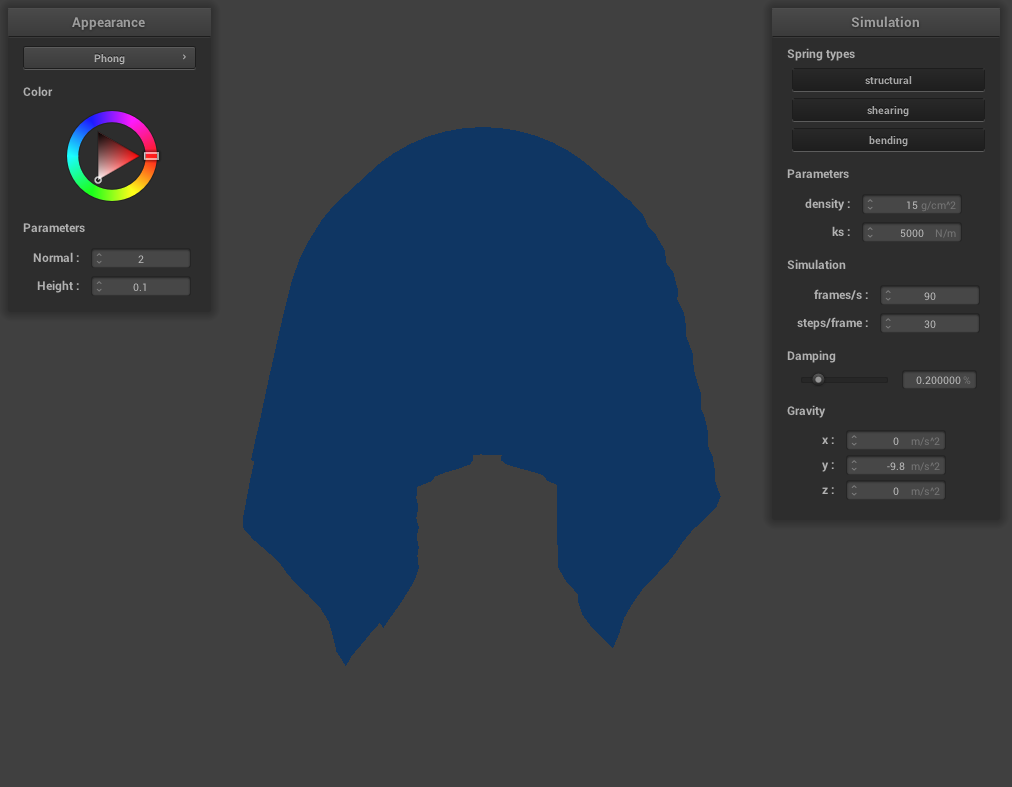Open the Phong shader dropdown

click(x=109, y=58)
